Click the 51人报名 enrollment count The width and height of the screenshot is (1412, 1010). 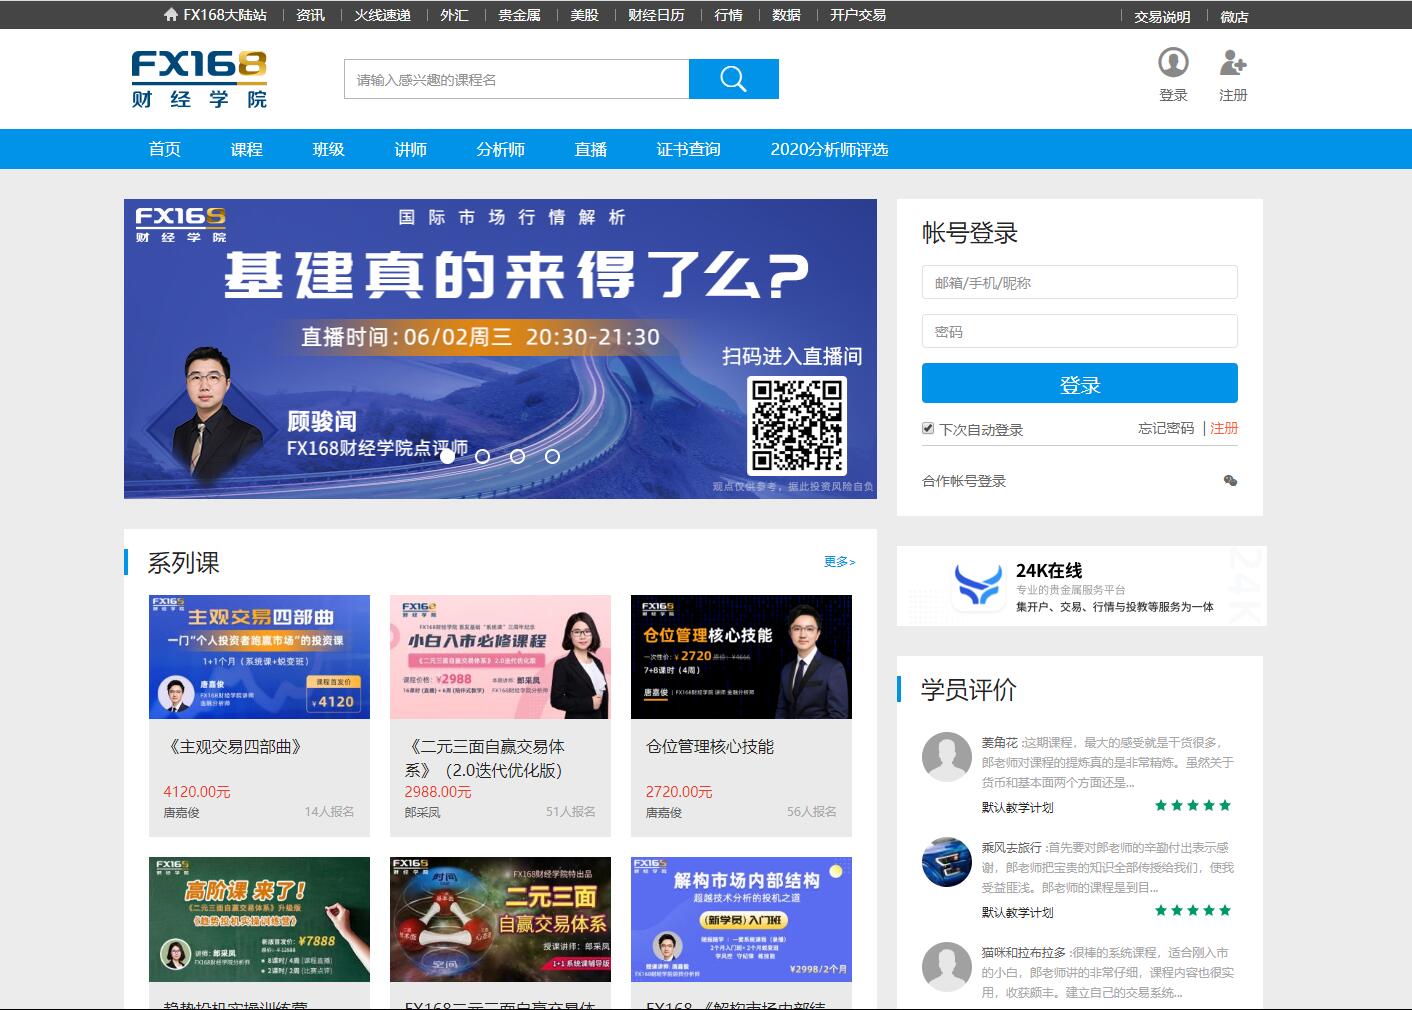(571, 812)
